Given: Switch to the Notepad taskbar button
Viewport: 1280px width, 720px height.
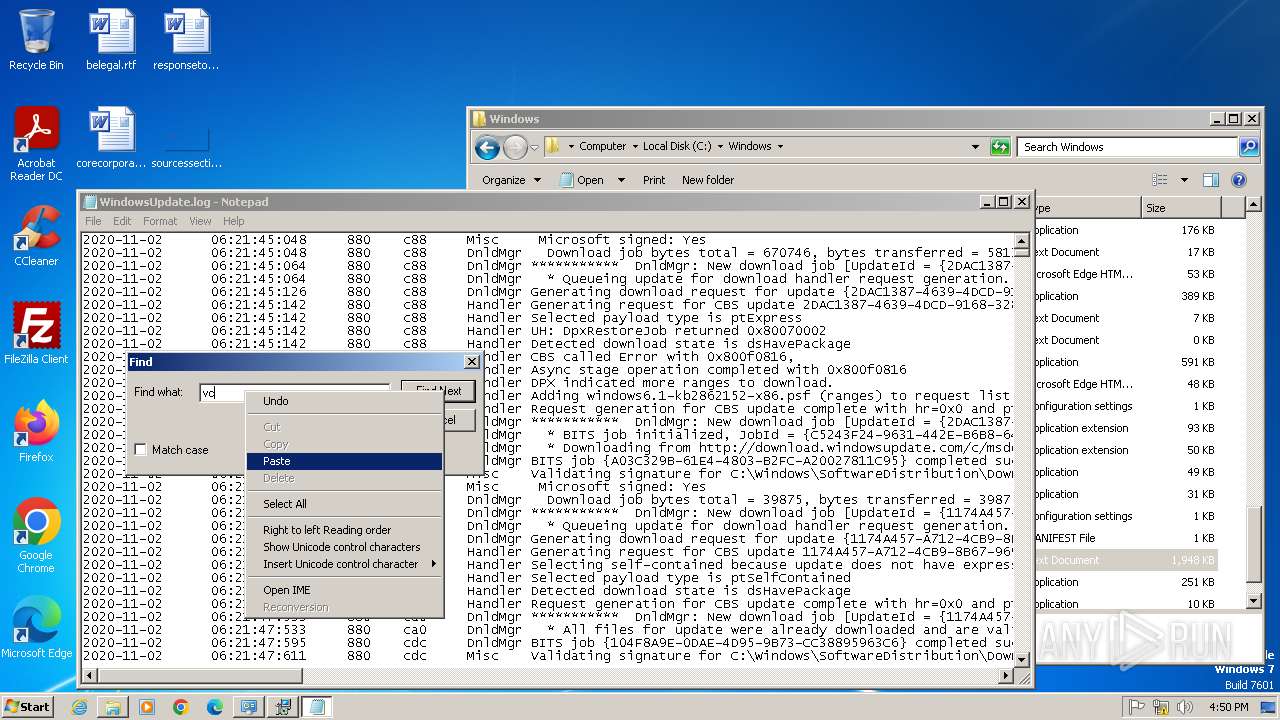Looking at the screenshot, I should [x=317, y=707].
